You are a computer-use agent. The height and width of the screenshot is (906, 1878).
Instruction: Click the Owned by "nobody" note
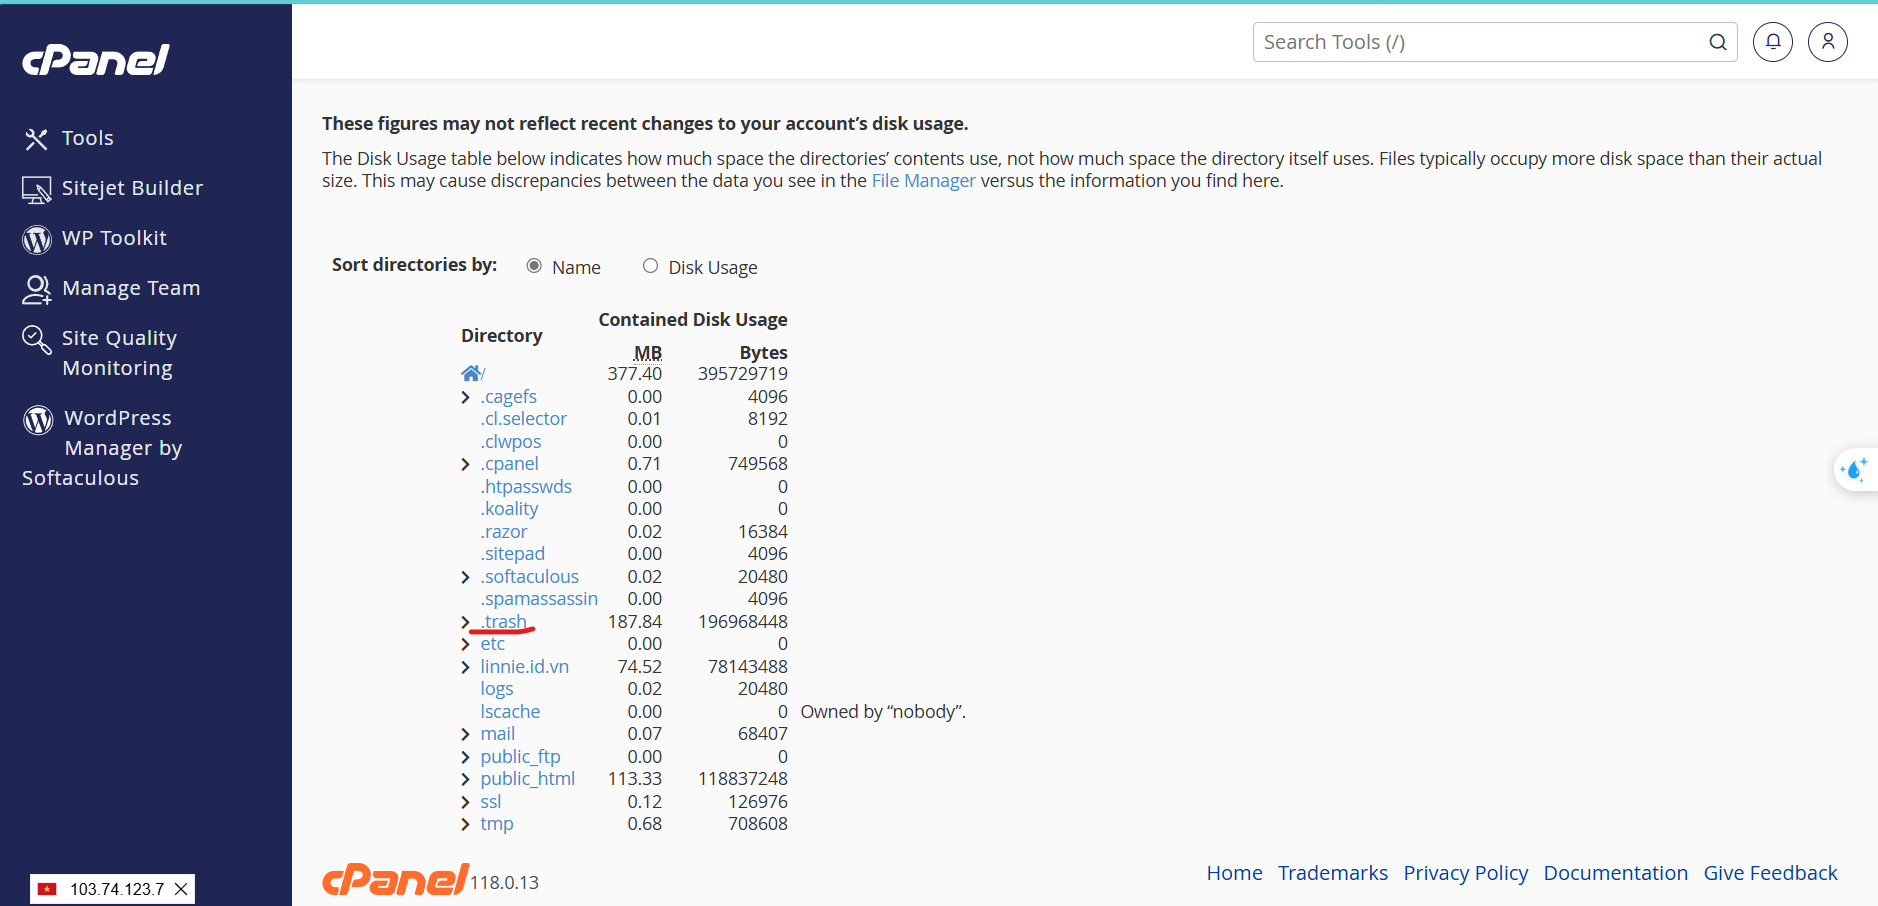click(883, 712)
